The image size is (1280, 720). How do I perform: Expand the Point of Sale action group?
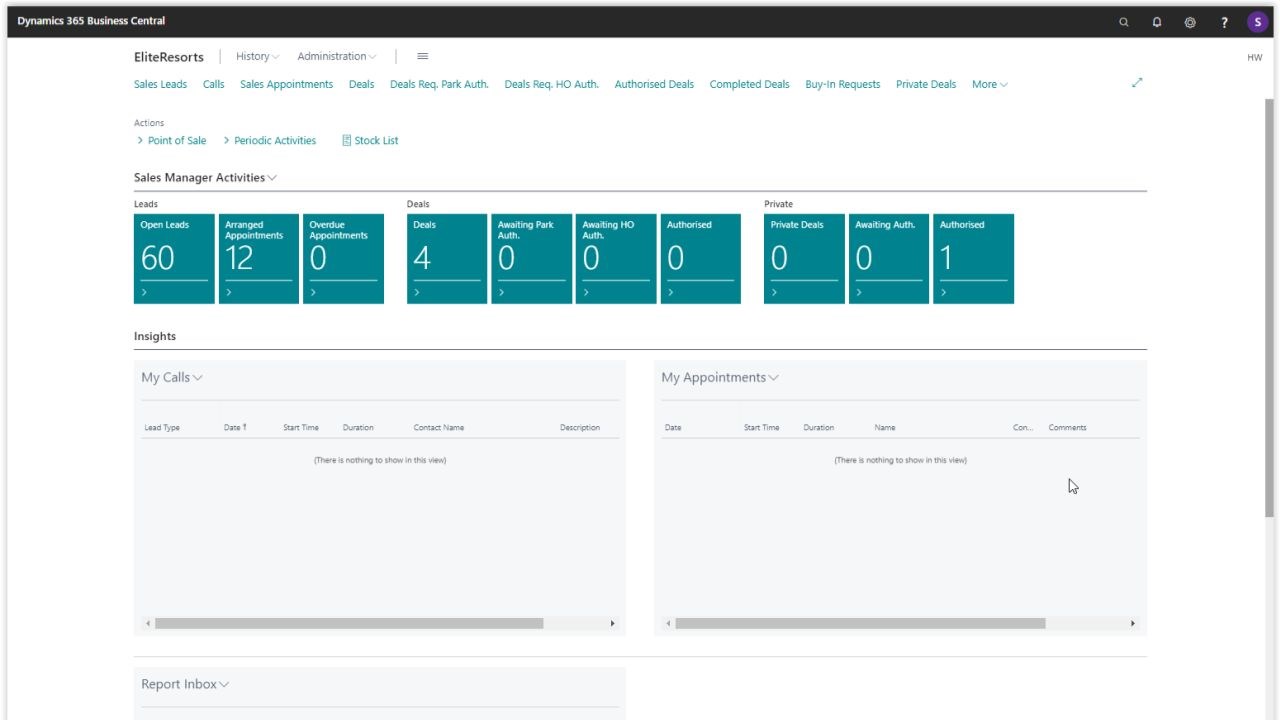point(172,141)
